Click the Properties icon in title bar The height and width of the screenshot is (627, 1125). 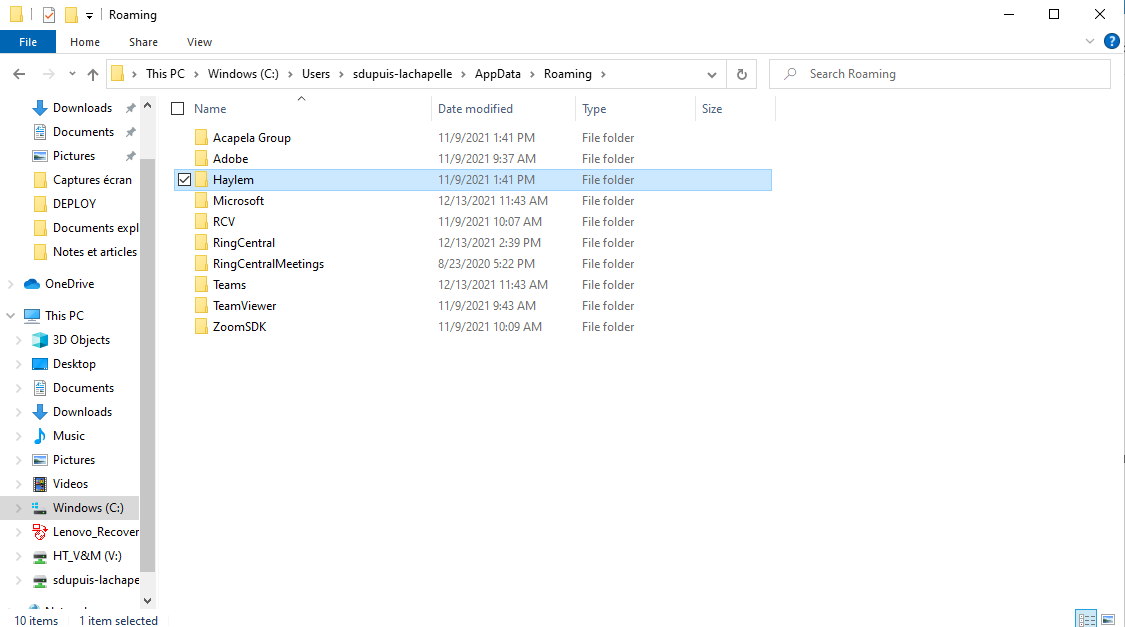point(49,15)
